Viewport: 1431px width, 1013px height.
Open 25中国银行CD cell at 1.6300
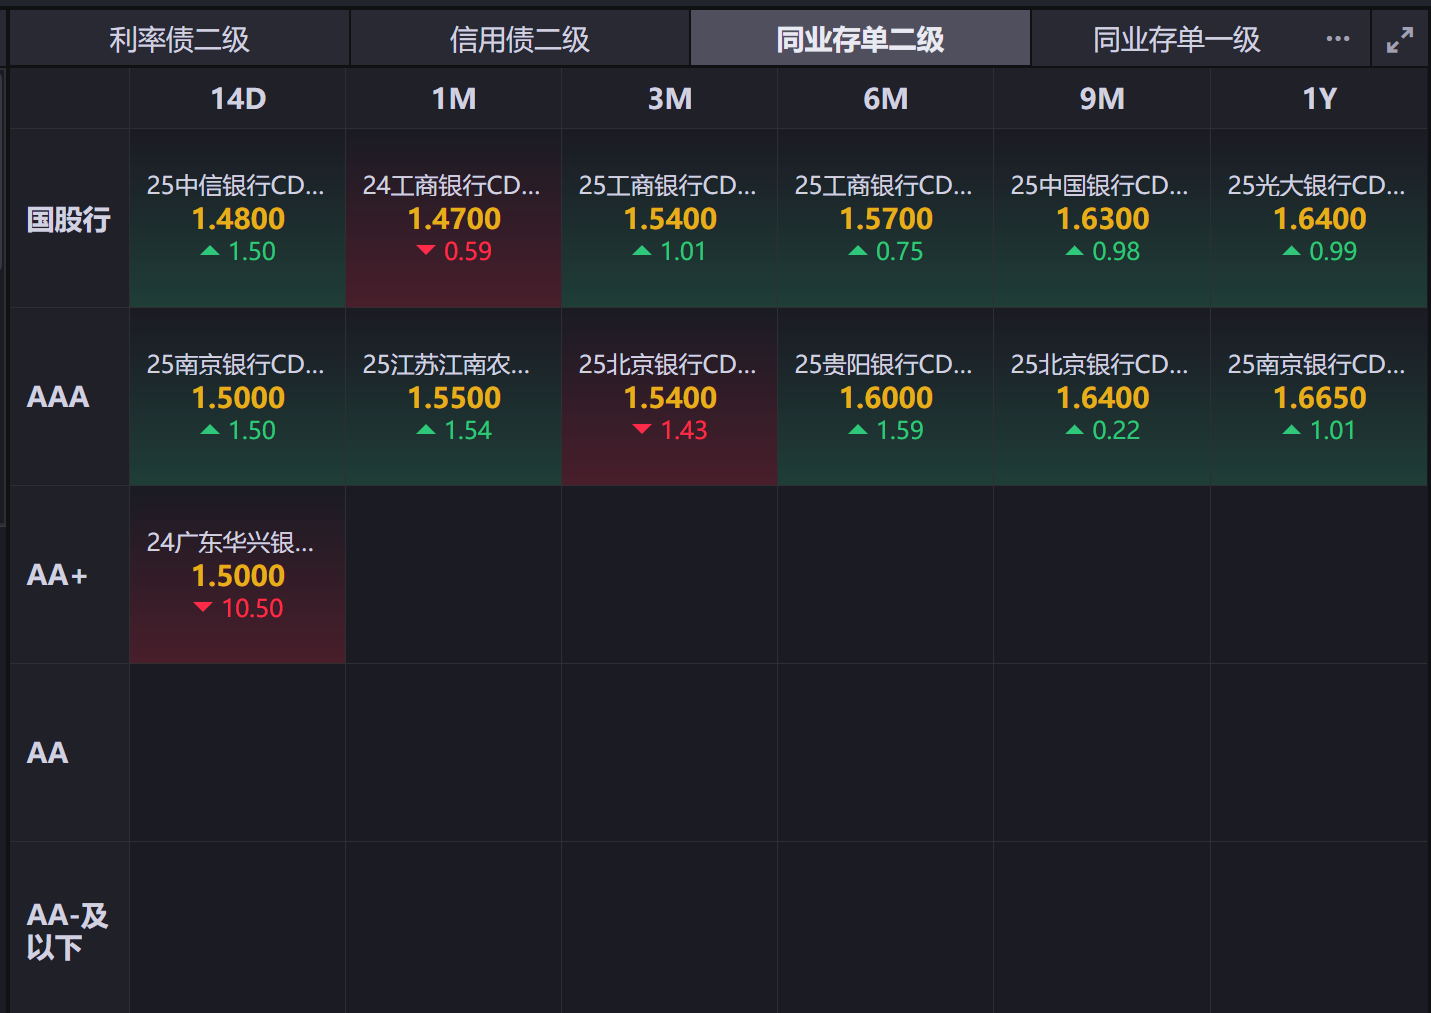[1102, 218]
